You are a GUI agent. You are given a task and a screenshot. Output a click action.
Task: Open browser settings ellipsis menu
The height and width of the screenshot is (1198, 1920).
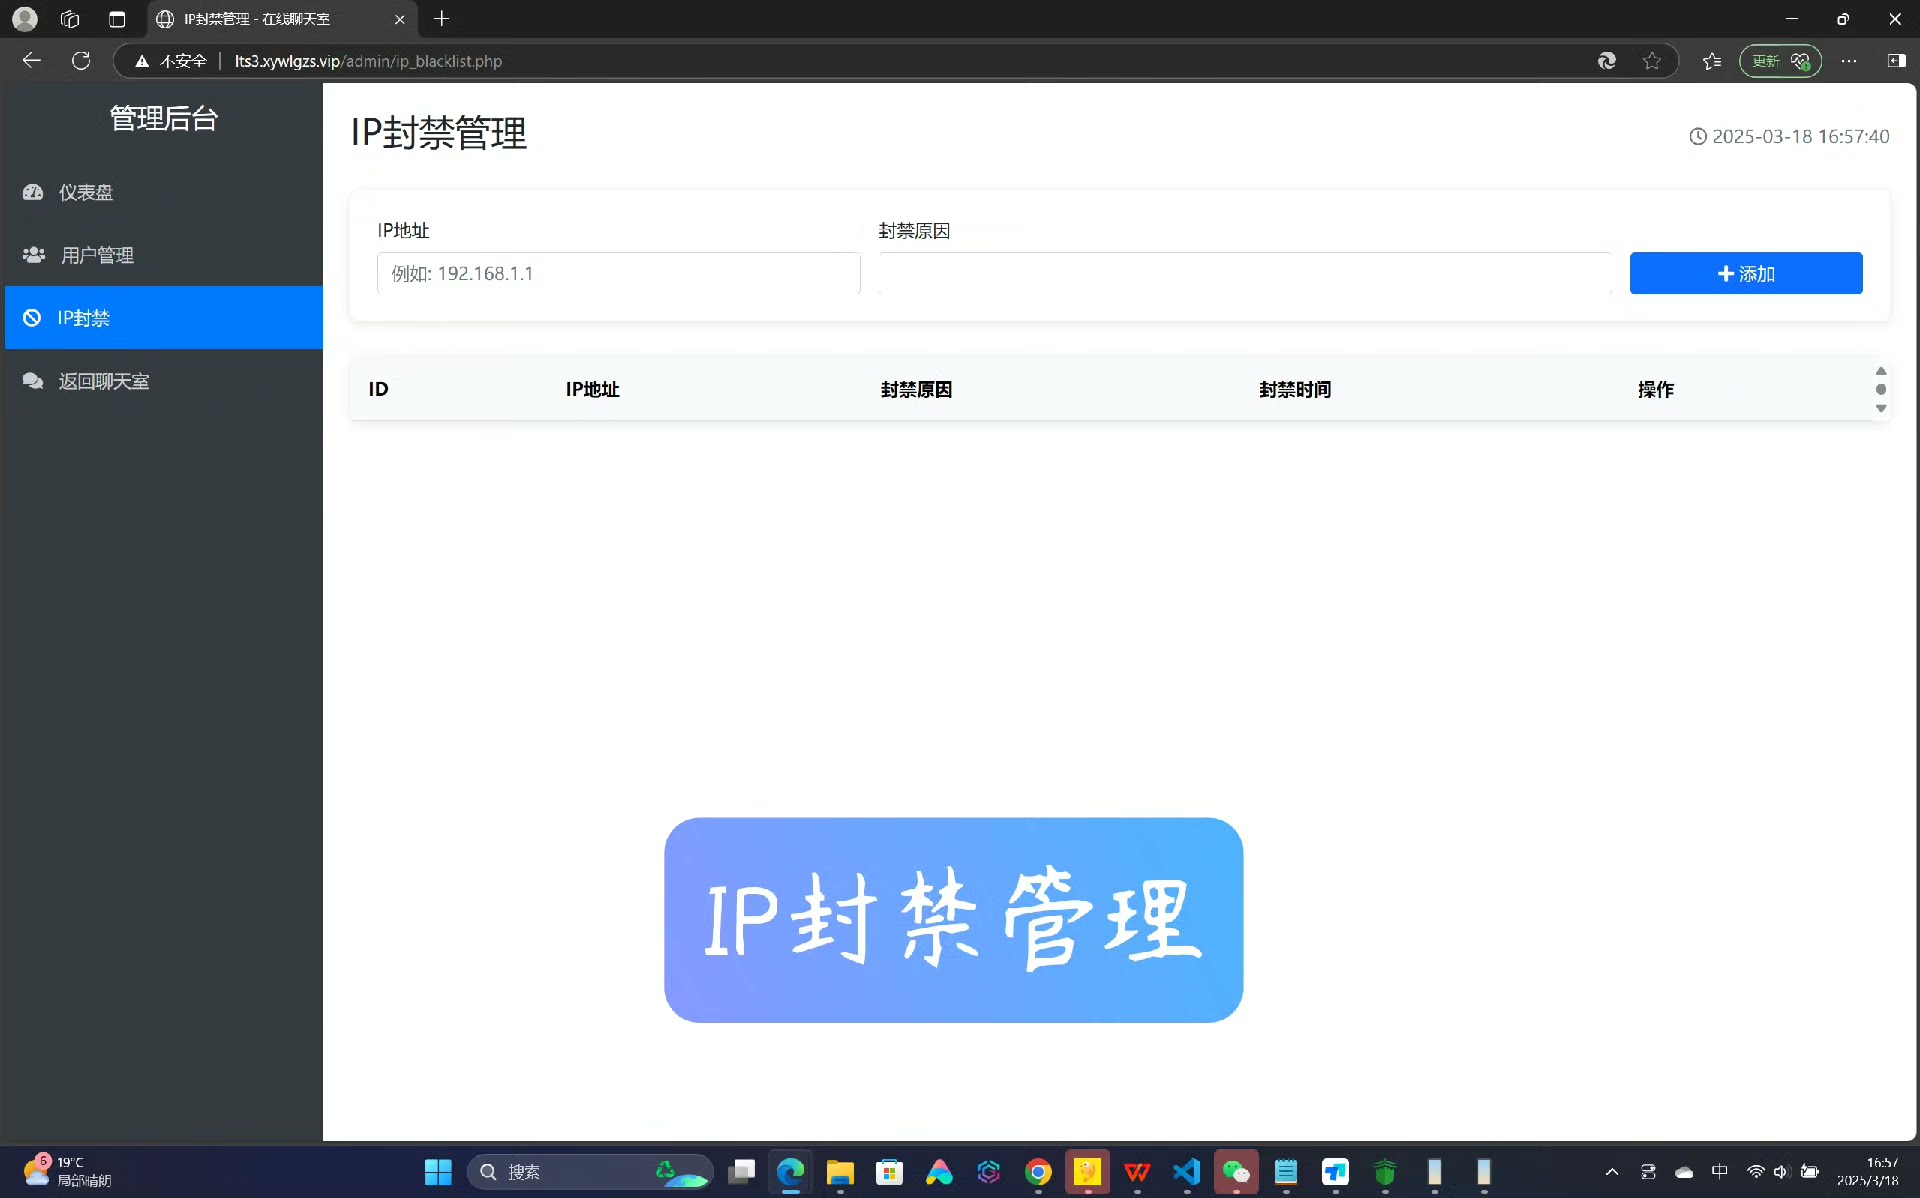tap(1849, 61)
